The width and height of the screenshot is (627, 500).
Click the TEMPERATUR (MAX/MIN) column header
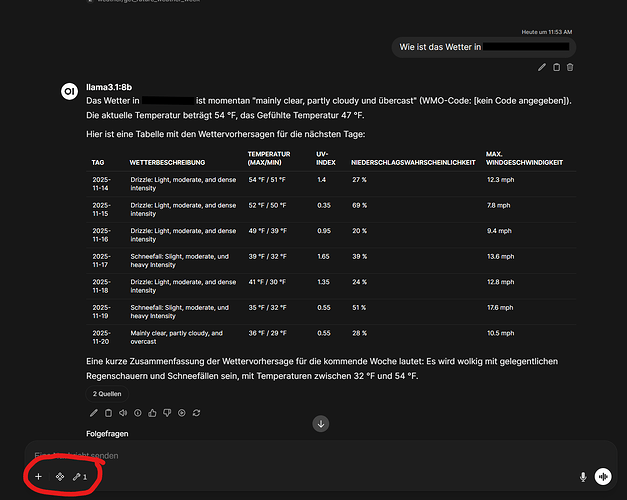pos(269,158)
